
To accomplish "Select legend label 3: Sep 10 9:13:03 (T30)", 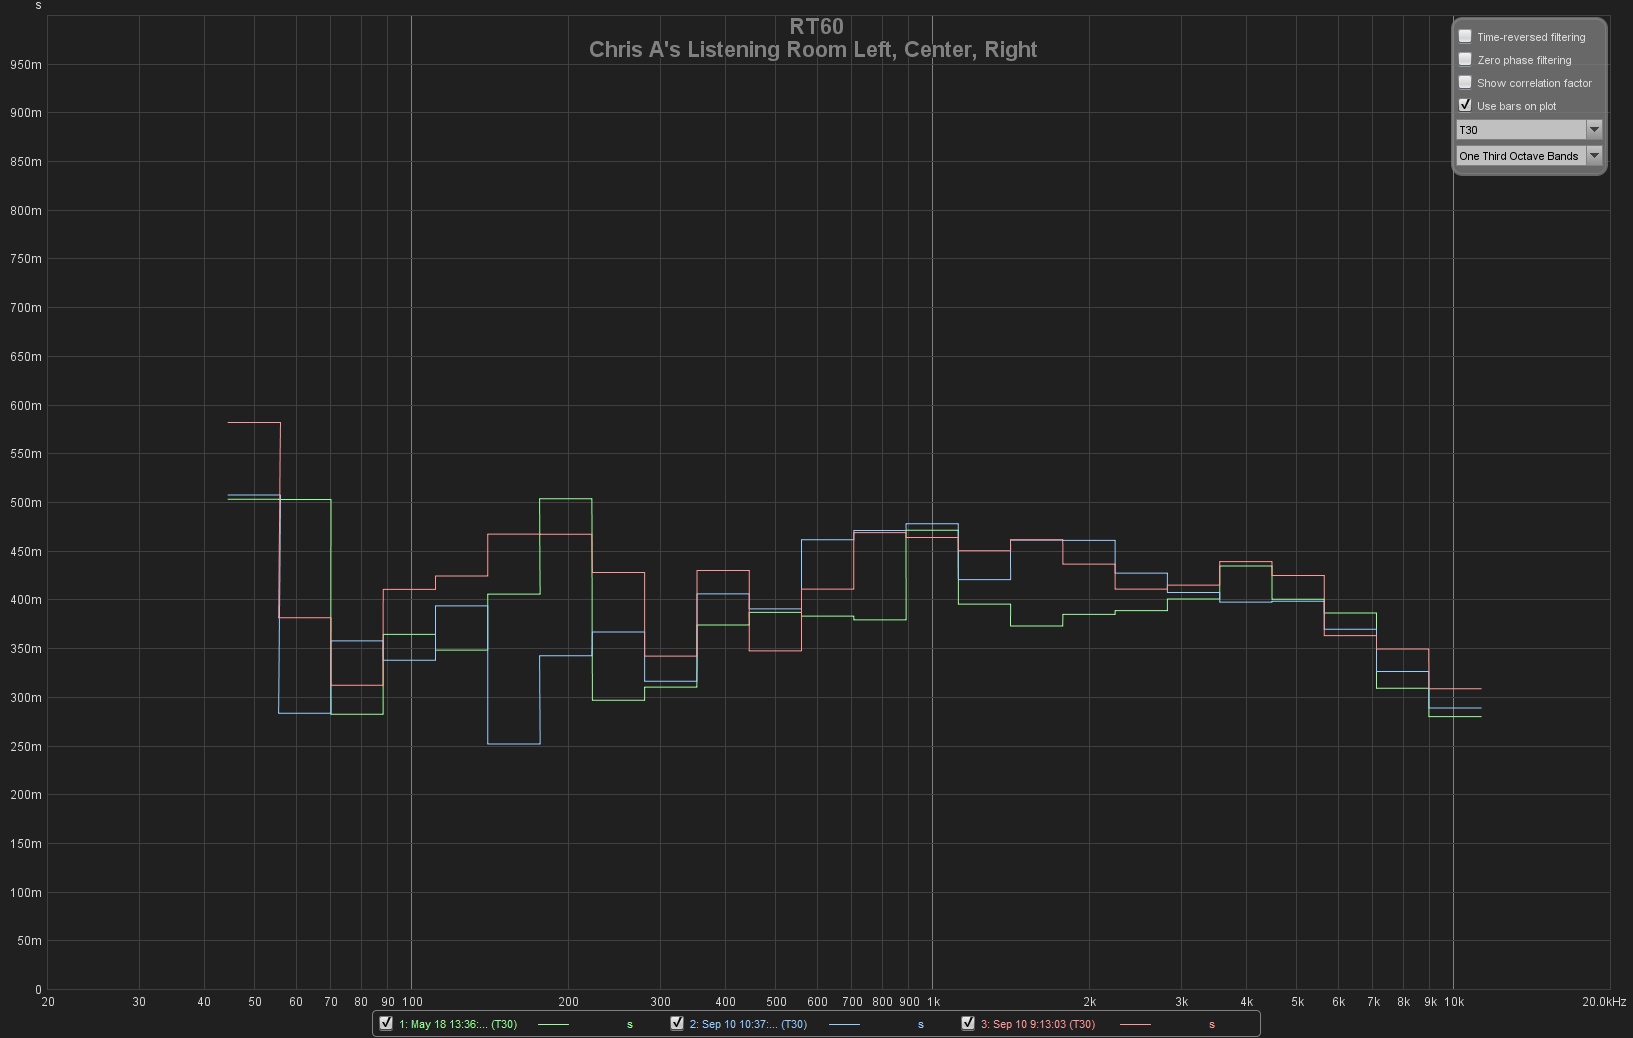I will 1038,1024.
